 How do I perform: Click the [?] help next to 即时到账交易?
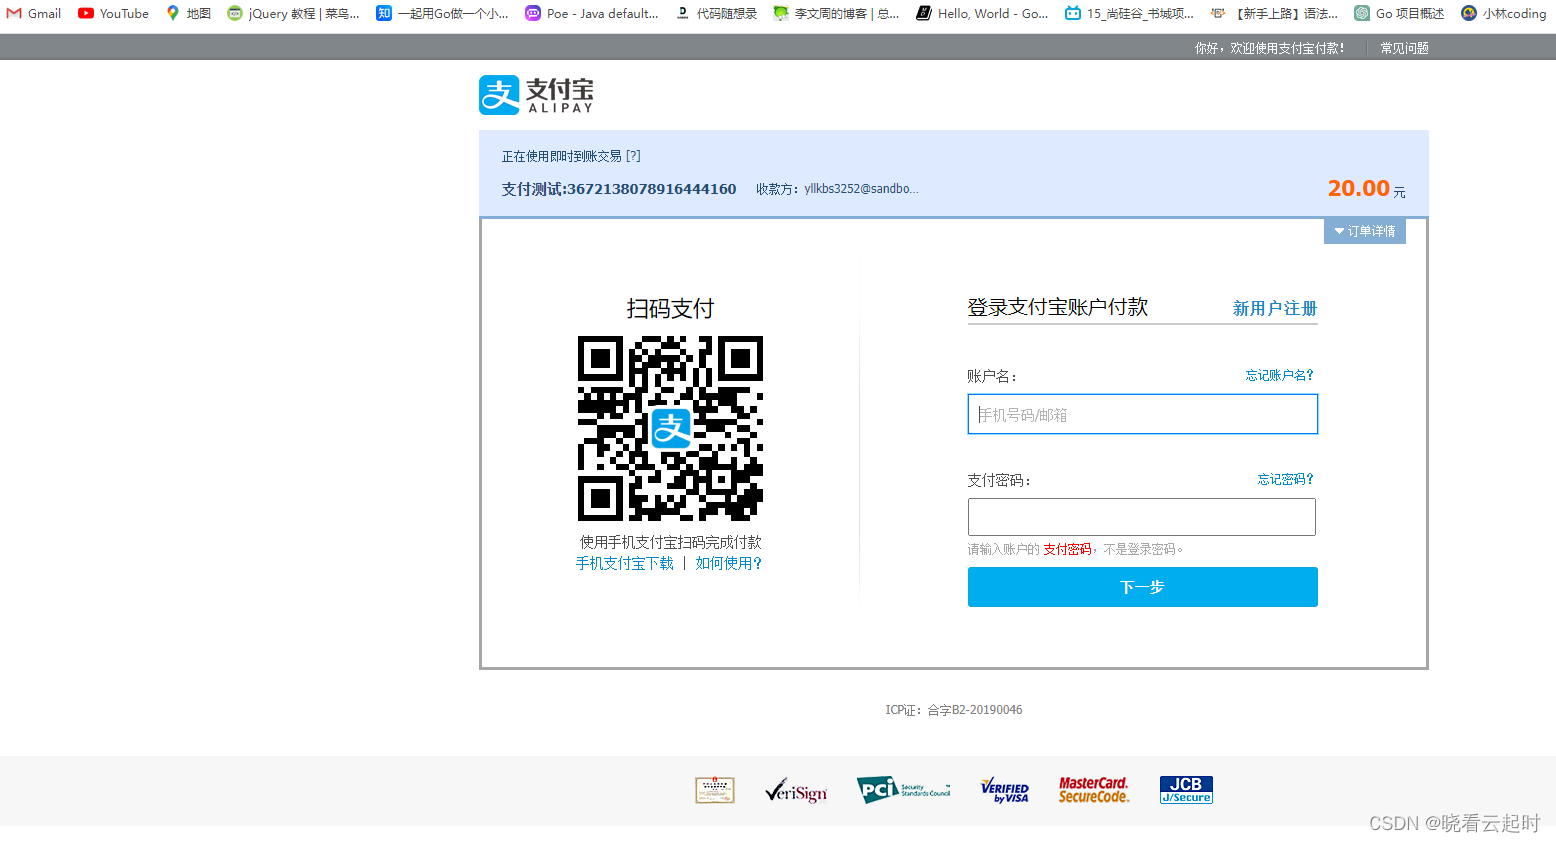click(x=633, y=156)
